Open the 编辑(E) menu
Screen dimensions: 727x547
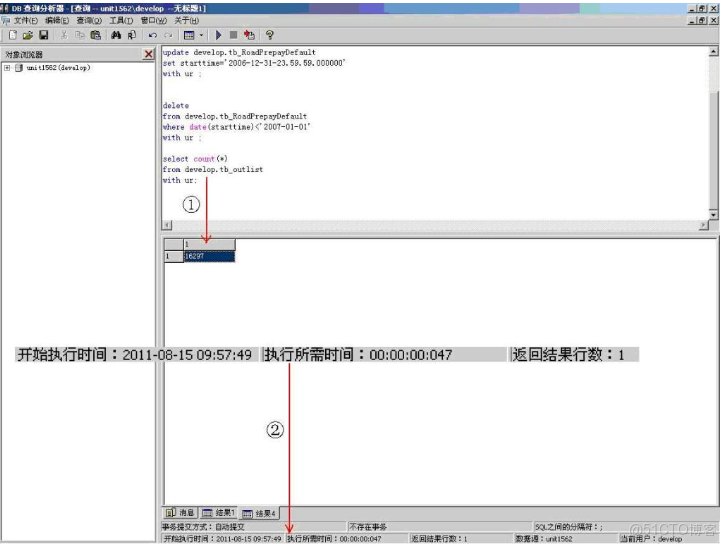pyautogui.click(x=57, y=20)
